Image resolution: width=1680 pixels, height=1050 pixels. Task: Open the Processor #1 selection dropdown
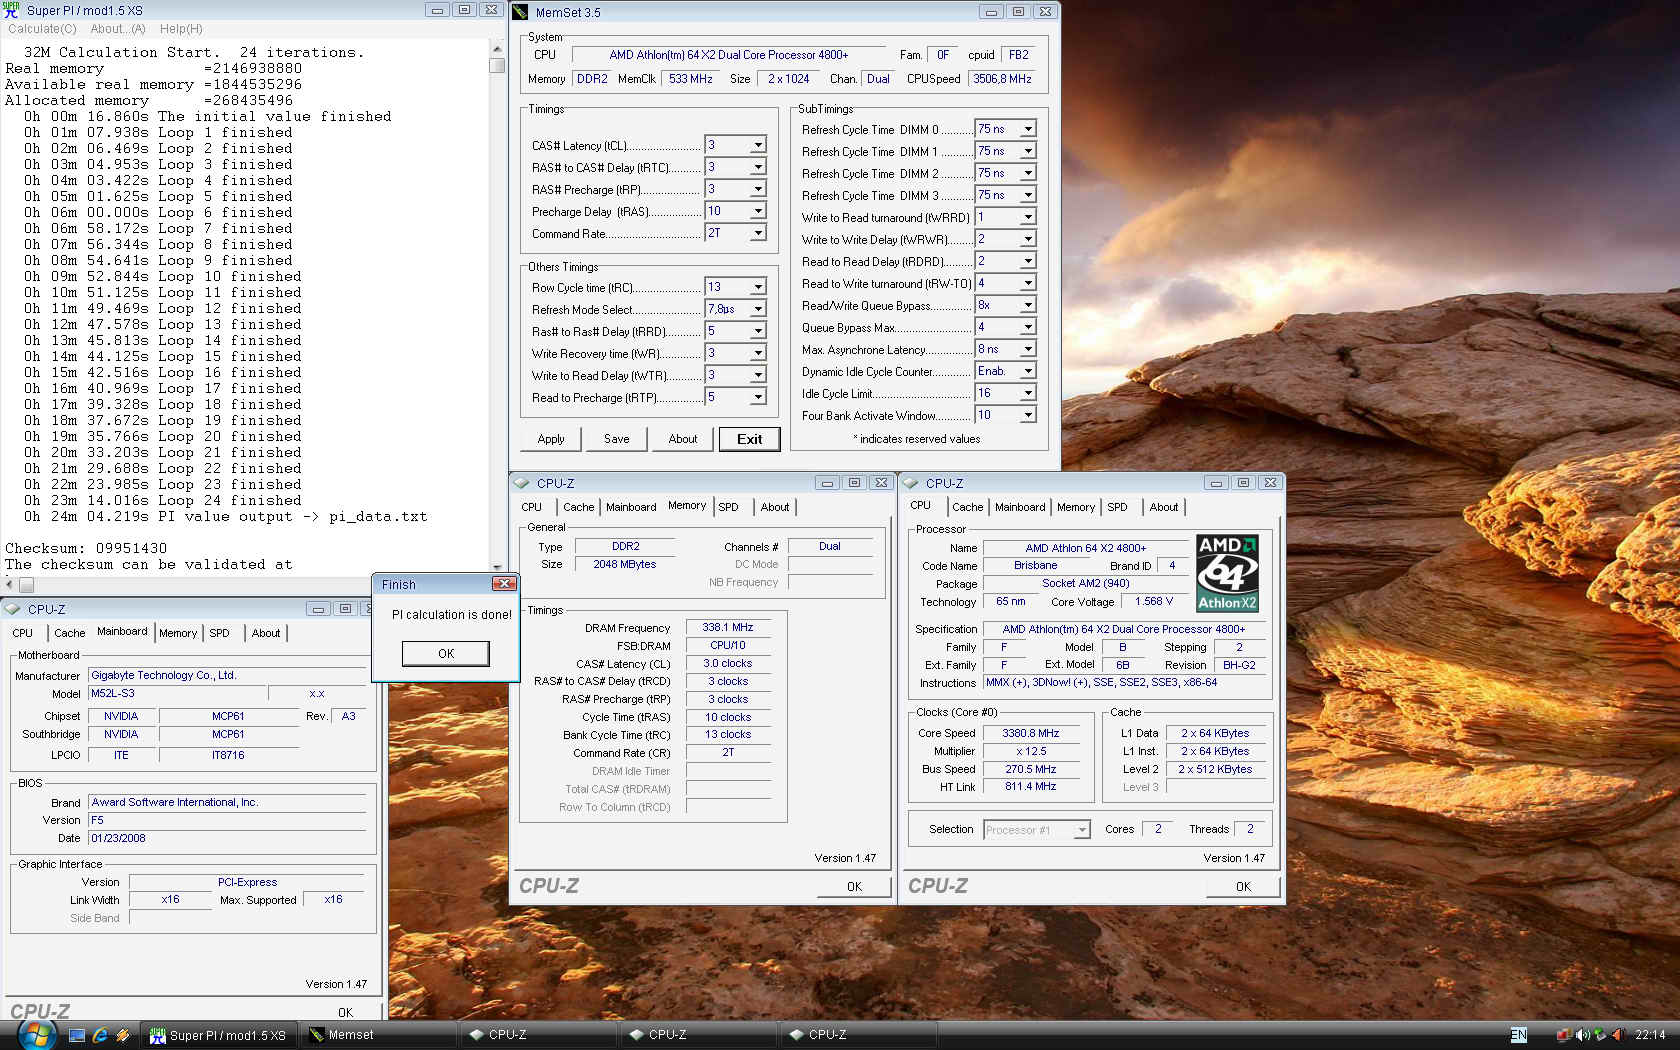click(x=1081, y=830)
